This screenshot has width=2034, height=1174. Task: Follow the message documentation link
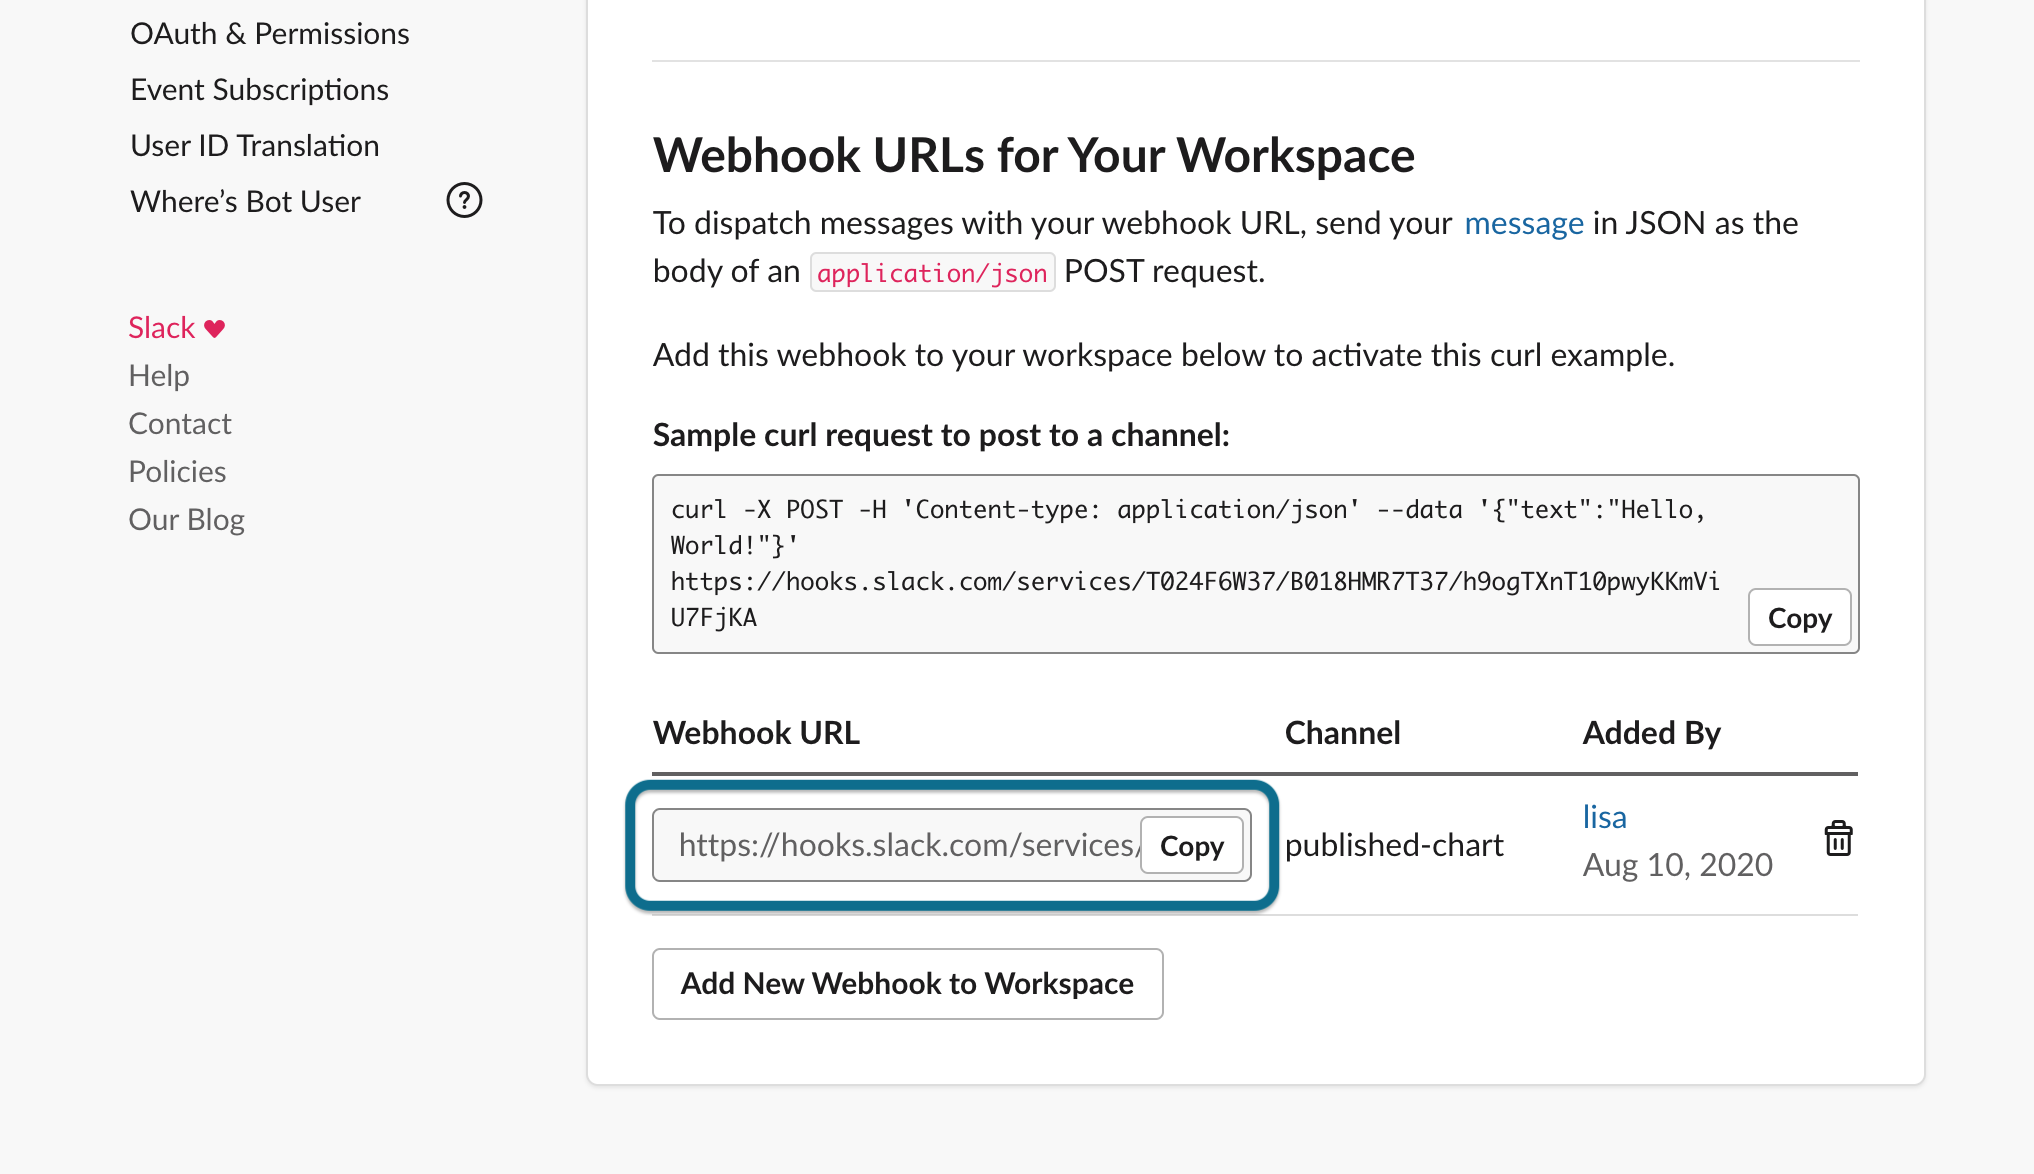point(1524,223)
